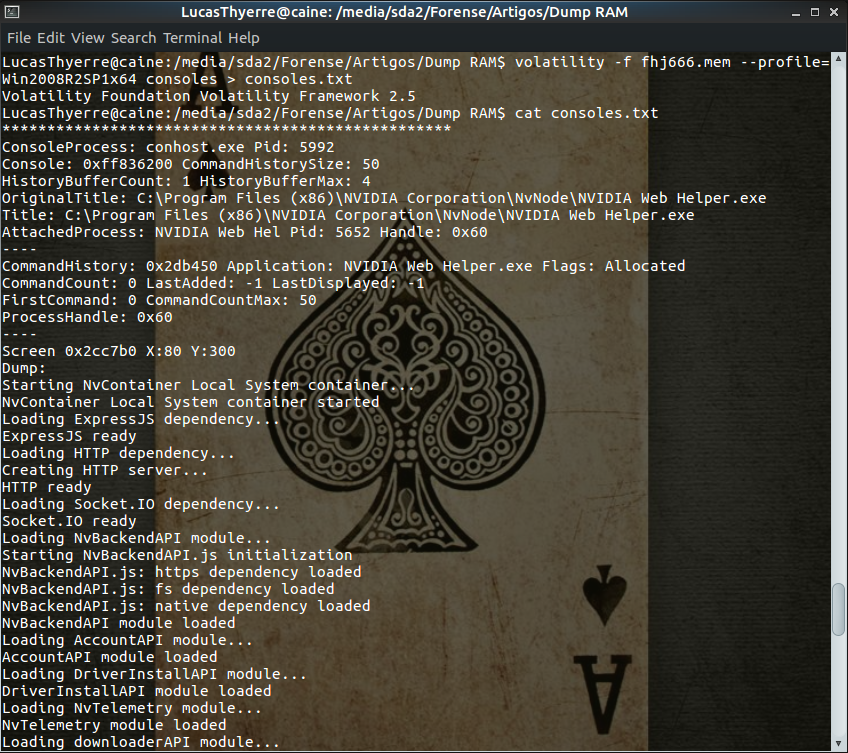This screenshot has height=753, width=848.
Task: Open the Terminal menu
Action: point(193,38)
